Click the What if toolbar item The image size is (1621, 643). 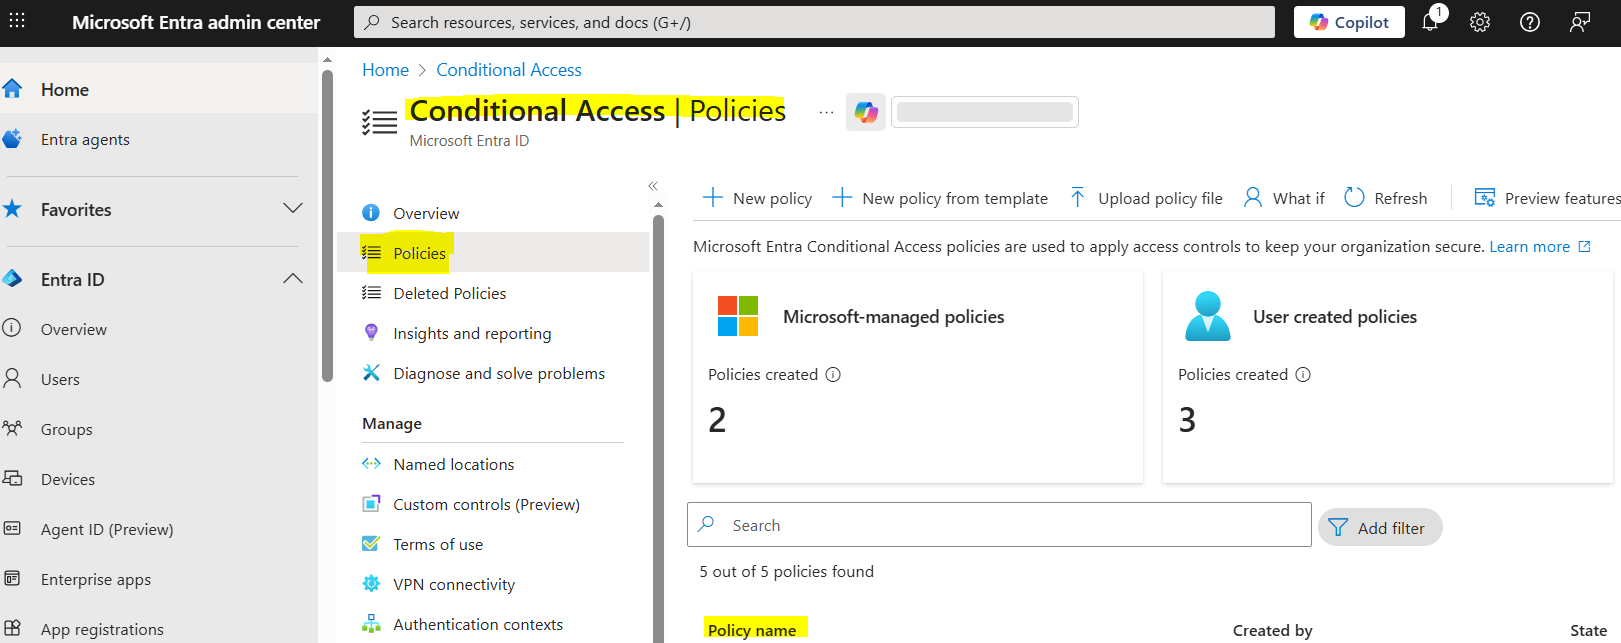1284,198
